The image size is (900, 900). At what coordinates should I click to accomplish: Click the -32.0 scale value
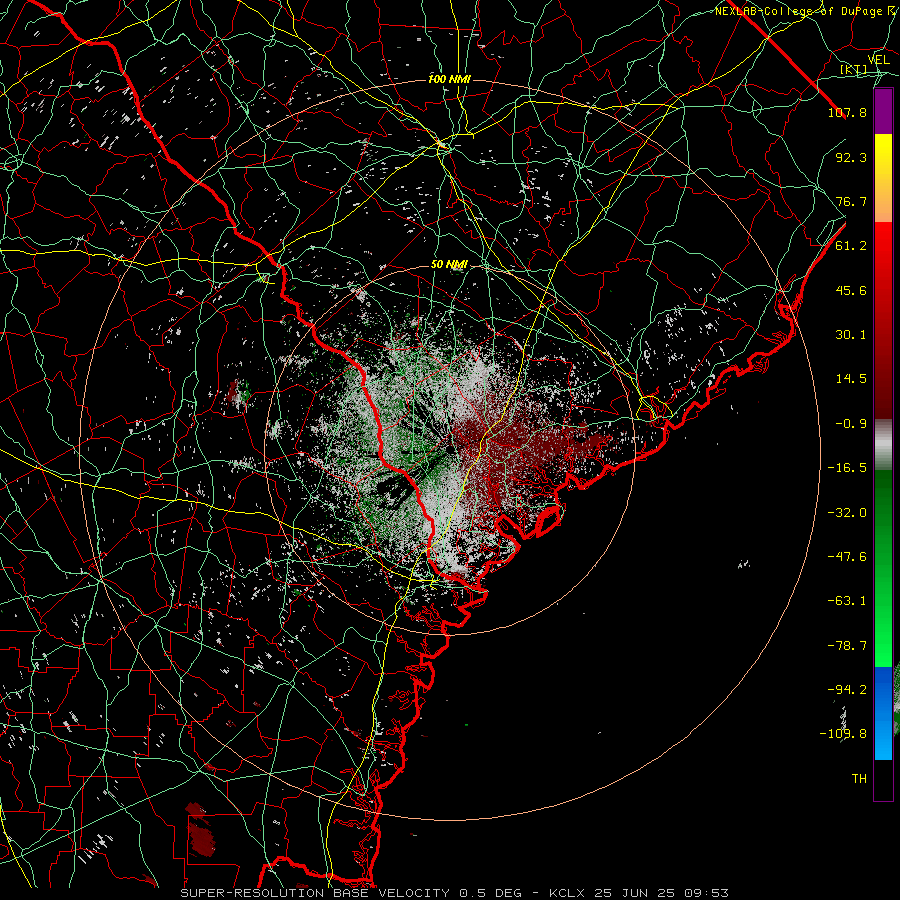pyautogui.click(x=847, y=513)
